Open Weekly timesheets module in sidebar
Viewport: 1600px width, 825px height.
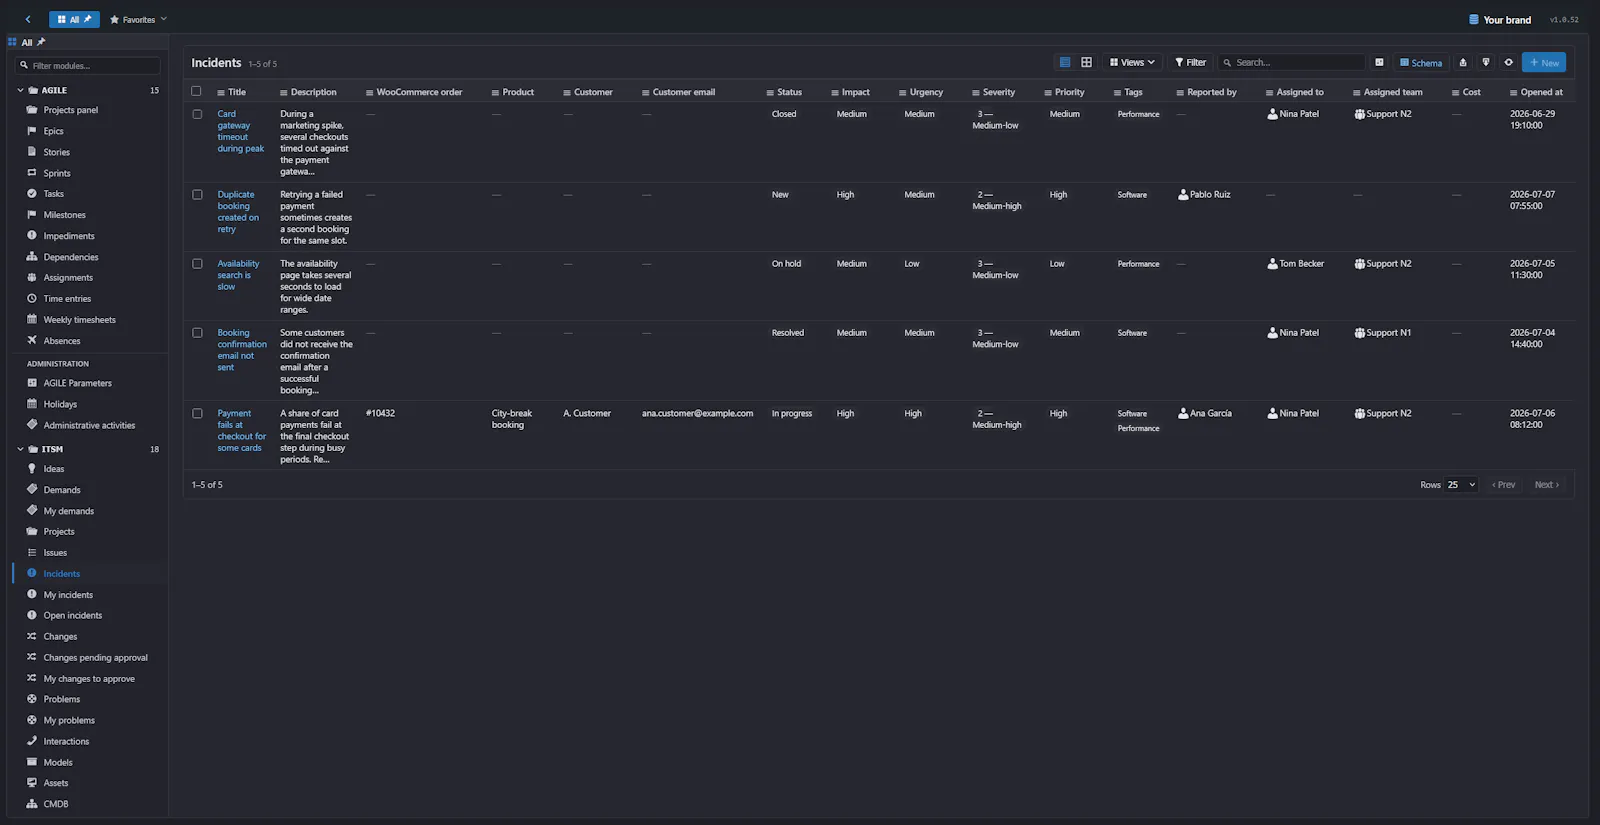pyautogui.click(x=79, y=320)
